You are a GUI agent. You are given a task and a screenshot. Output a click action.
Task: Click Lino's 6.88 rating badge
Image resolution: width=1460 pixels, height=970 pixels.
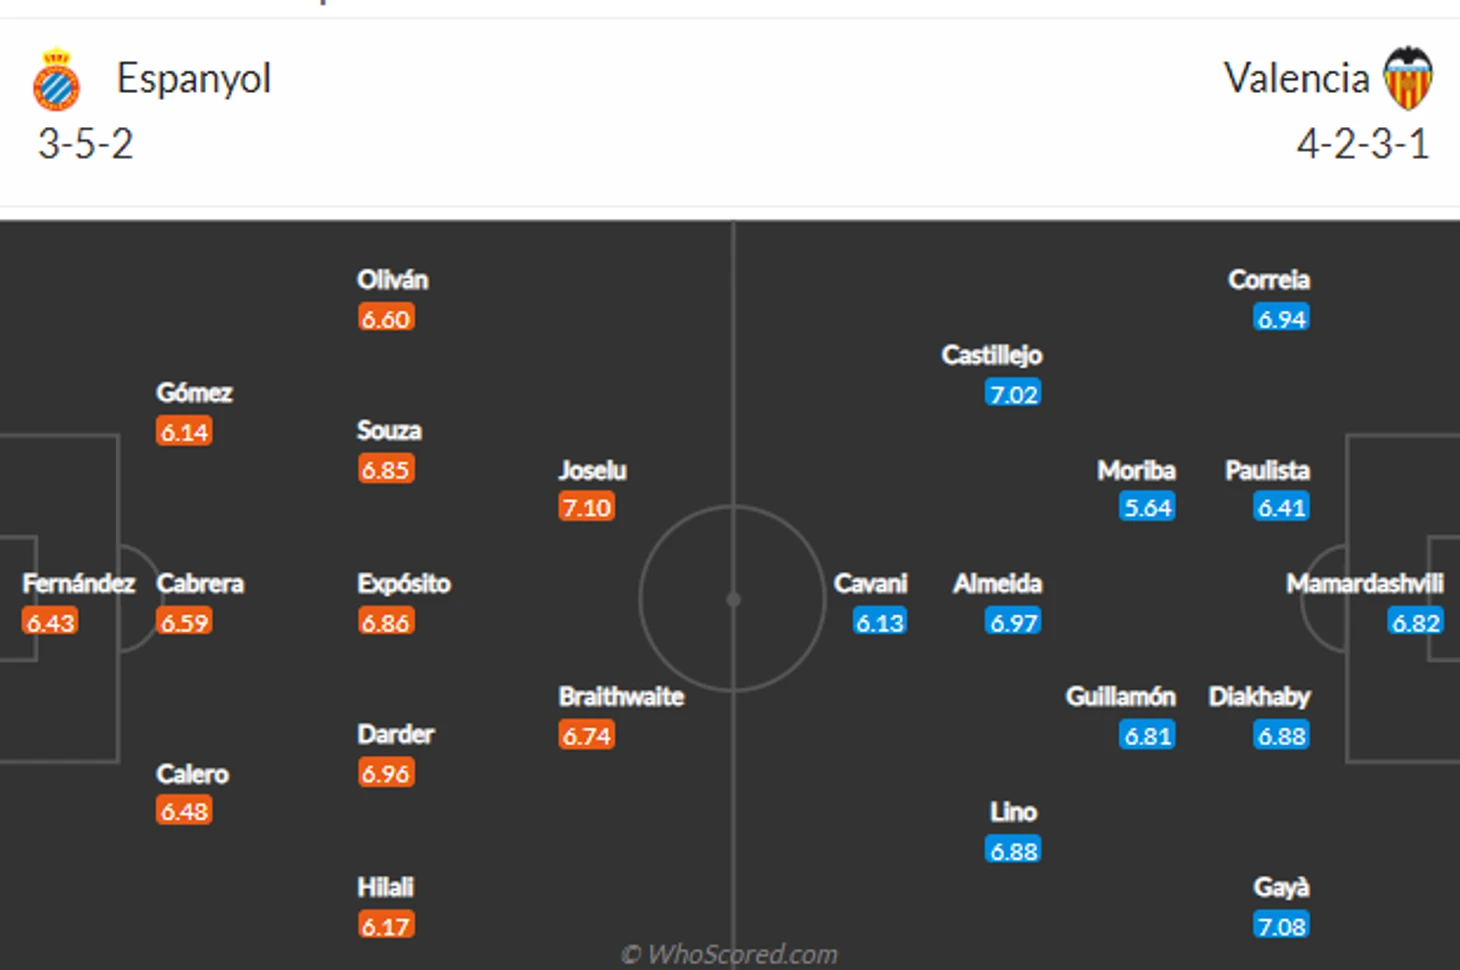(1013, 850)
